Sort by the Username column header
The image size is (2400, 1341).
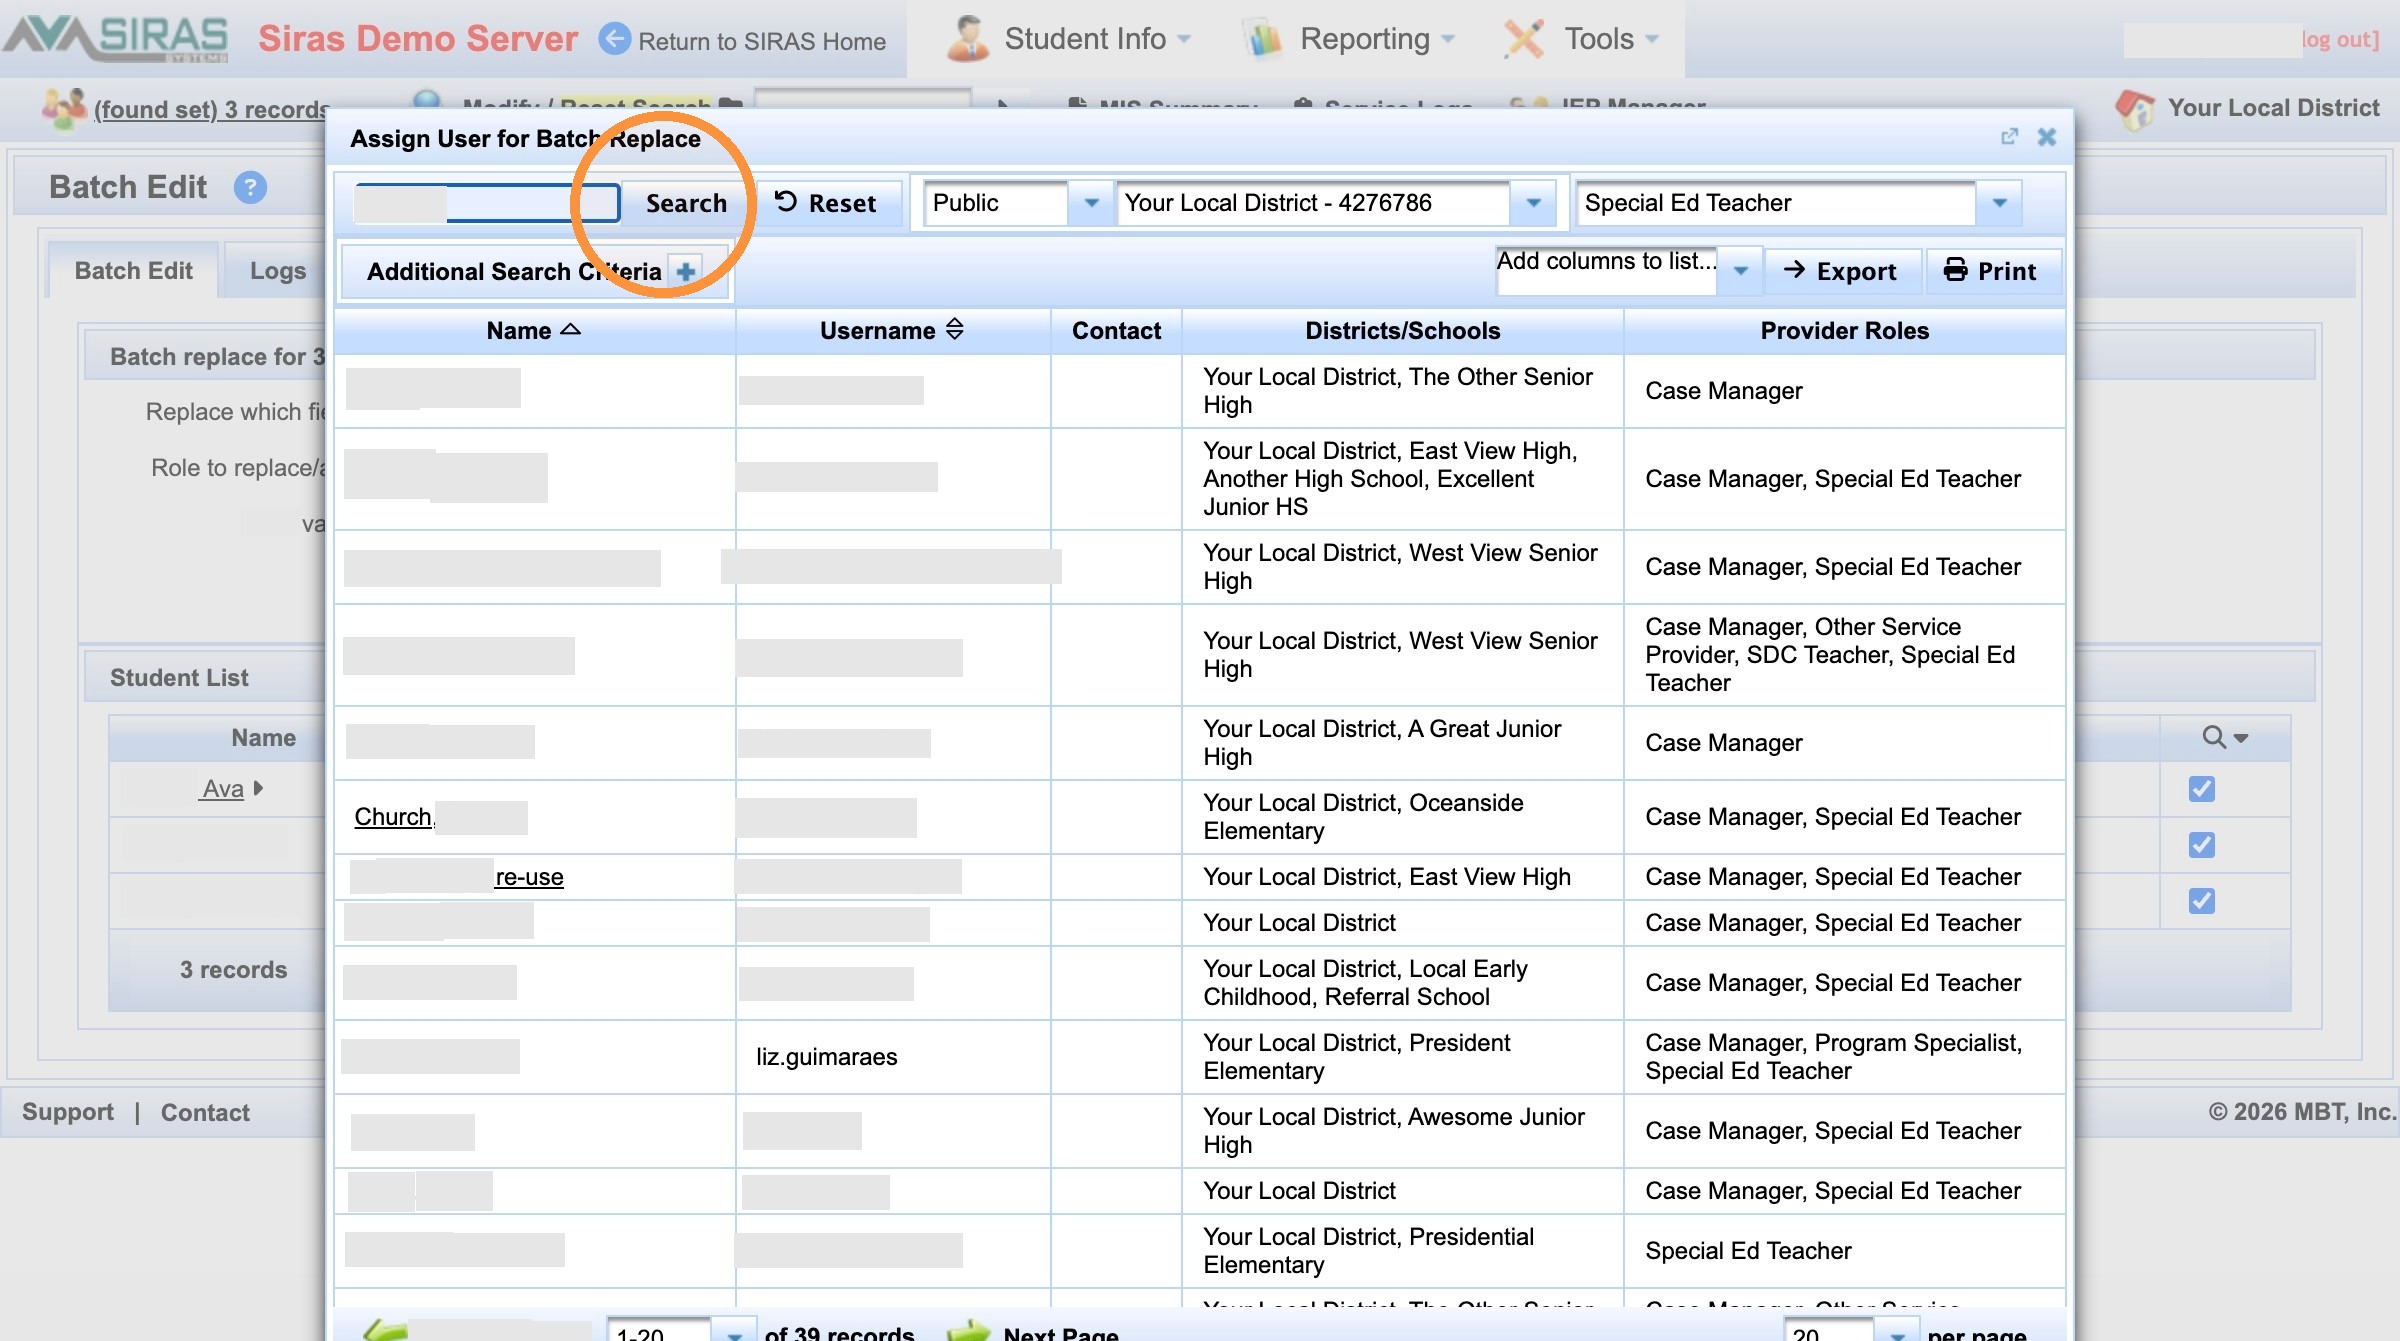(x=892, y=331)
